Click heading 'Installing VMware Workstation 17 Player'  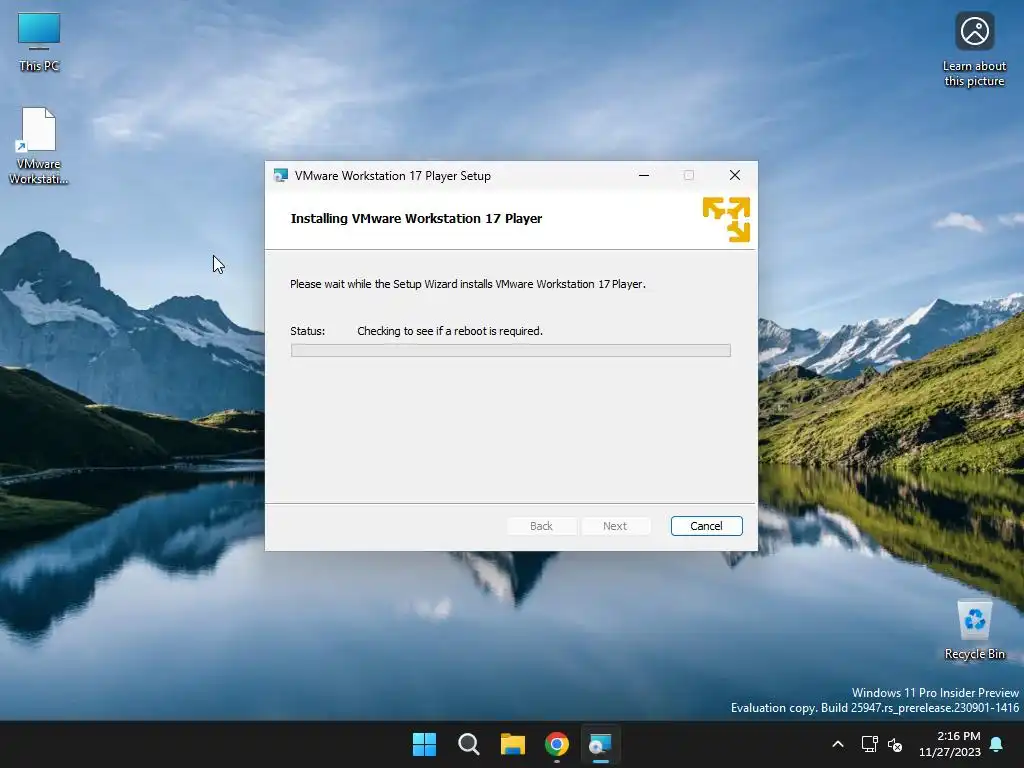(x=416, y=219)
